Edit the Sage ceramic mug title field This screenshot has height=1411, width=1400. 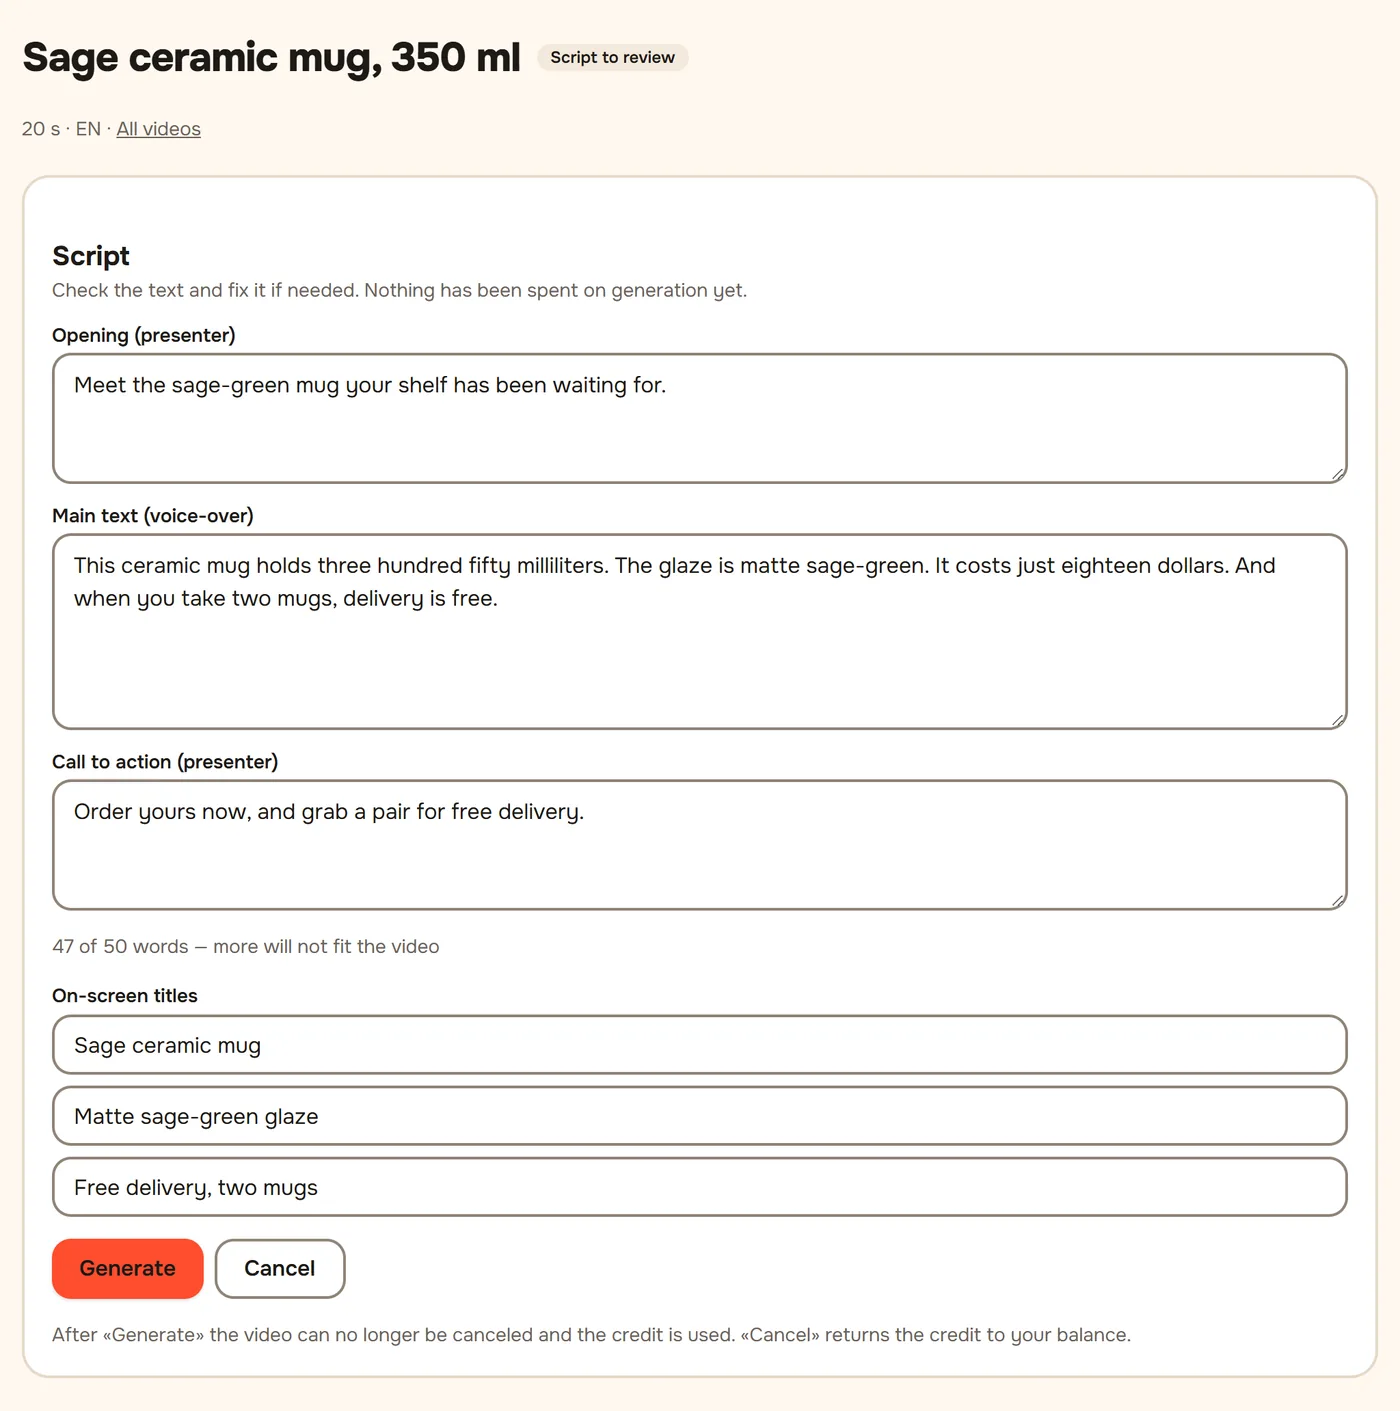pyautogui.click(x=699, y=1045)
